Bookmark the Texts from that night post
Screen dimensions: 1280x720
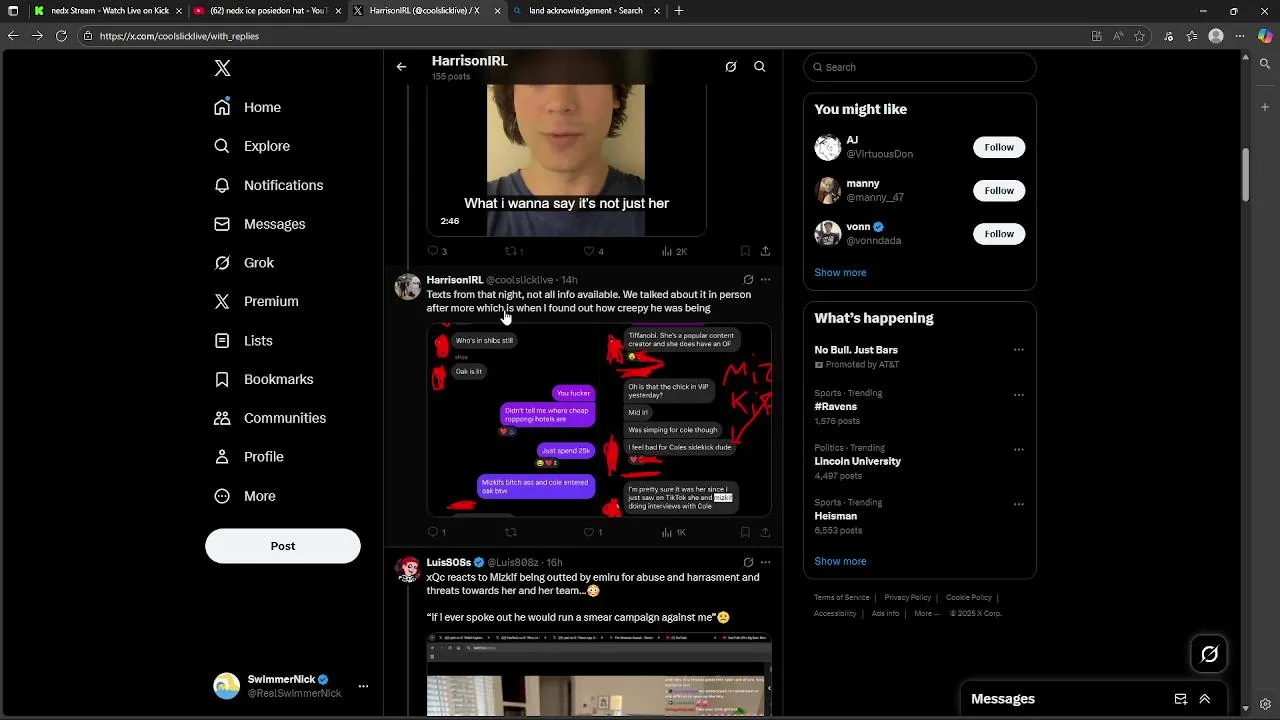tap(745, 533)
